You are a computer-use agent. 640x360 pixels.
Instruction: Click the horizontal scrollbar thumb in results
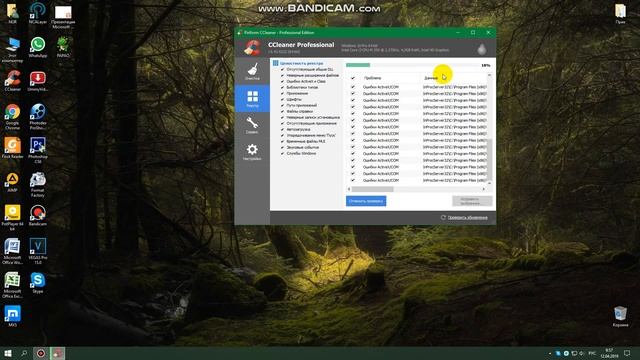point(373,189)
